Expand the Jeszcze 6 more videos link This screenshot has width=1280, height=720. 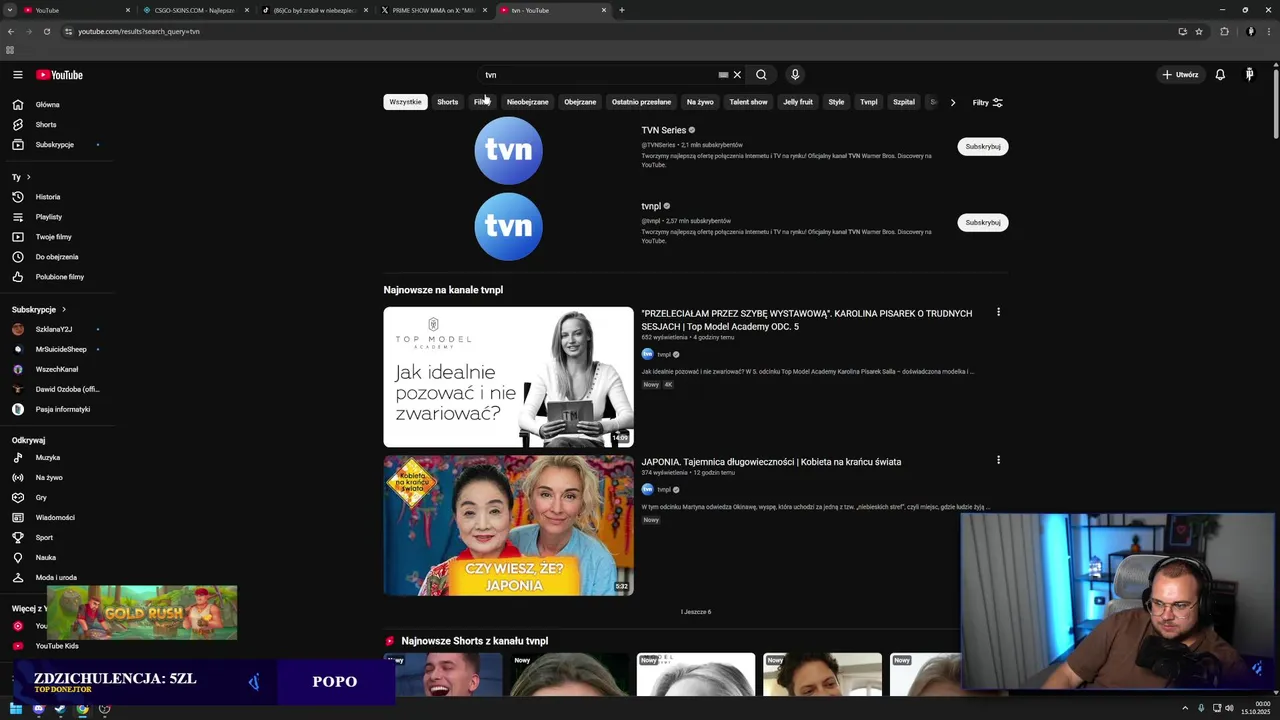tap(696, 612)
